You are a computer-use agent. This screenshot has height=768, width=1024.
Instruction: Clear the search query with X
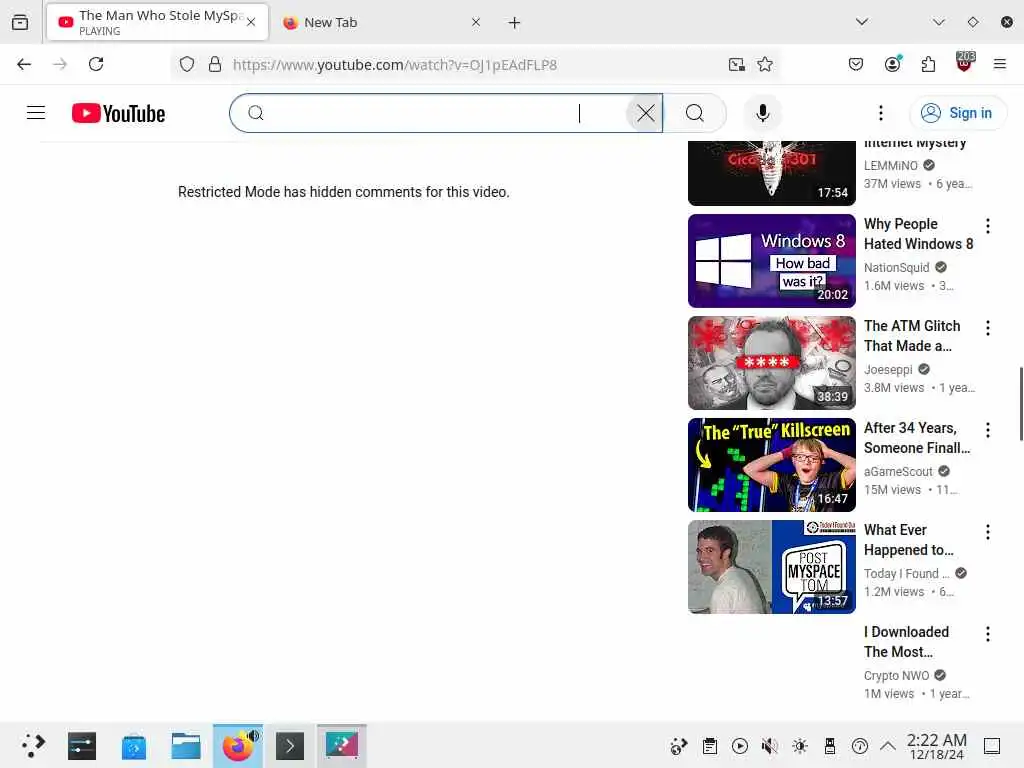click(645, 113)
